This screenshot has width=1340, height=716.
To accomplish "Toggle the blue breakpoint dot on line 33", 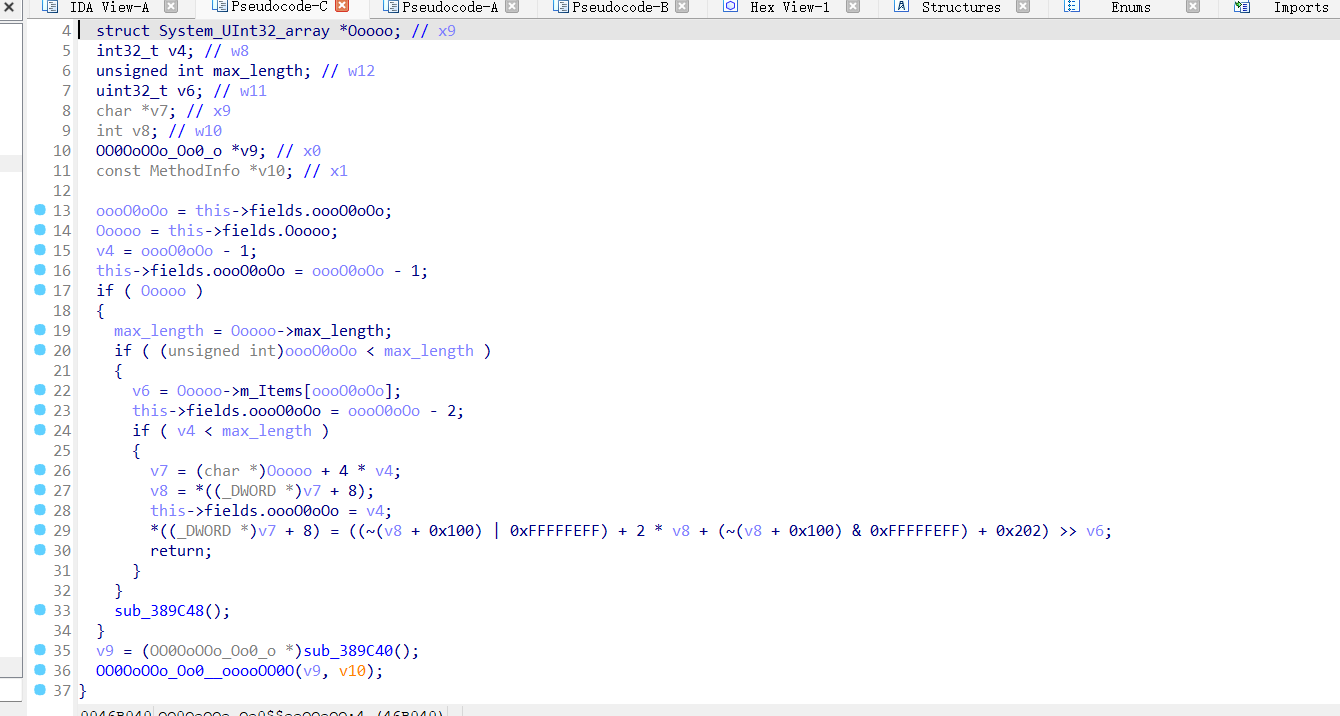I will click(x=38, y=610).
